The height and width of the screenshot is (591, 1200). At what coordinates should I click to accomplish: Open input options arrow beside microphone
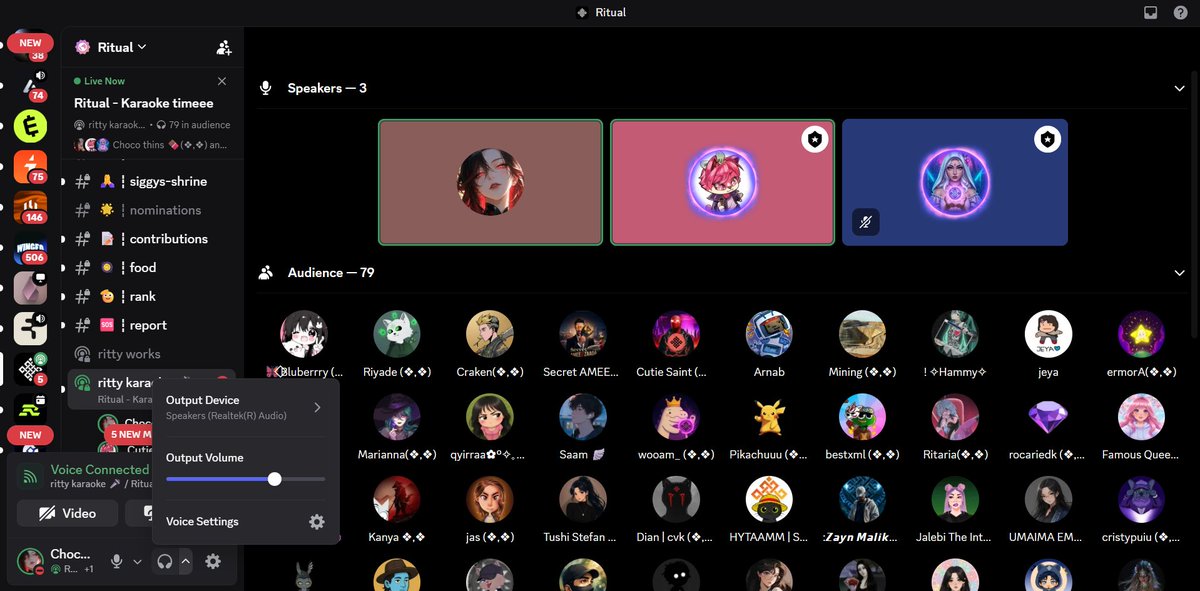click(137, 562)
